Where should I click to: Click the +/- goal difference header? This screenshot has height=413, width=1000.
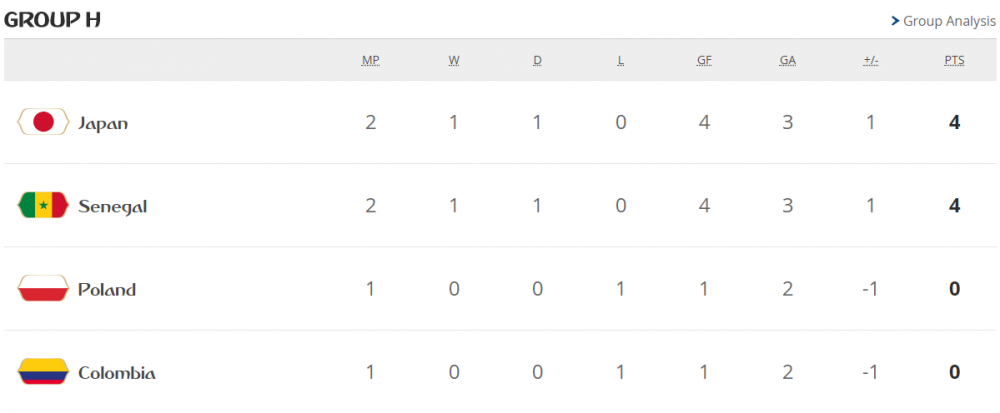coord(871,60)
